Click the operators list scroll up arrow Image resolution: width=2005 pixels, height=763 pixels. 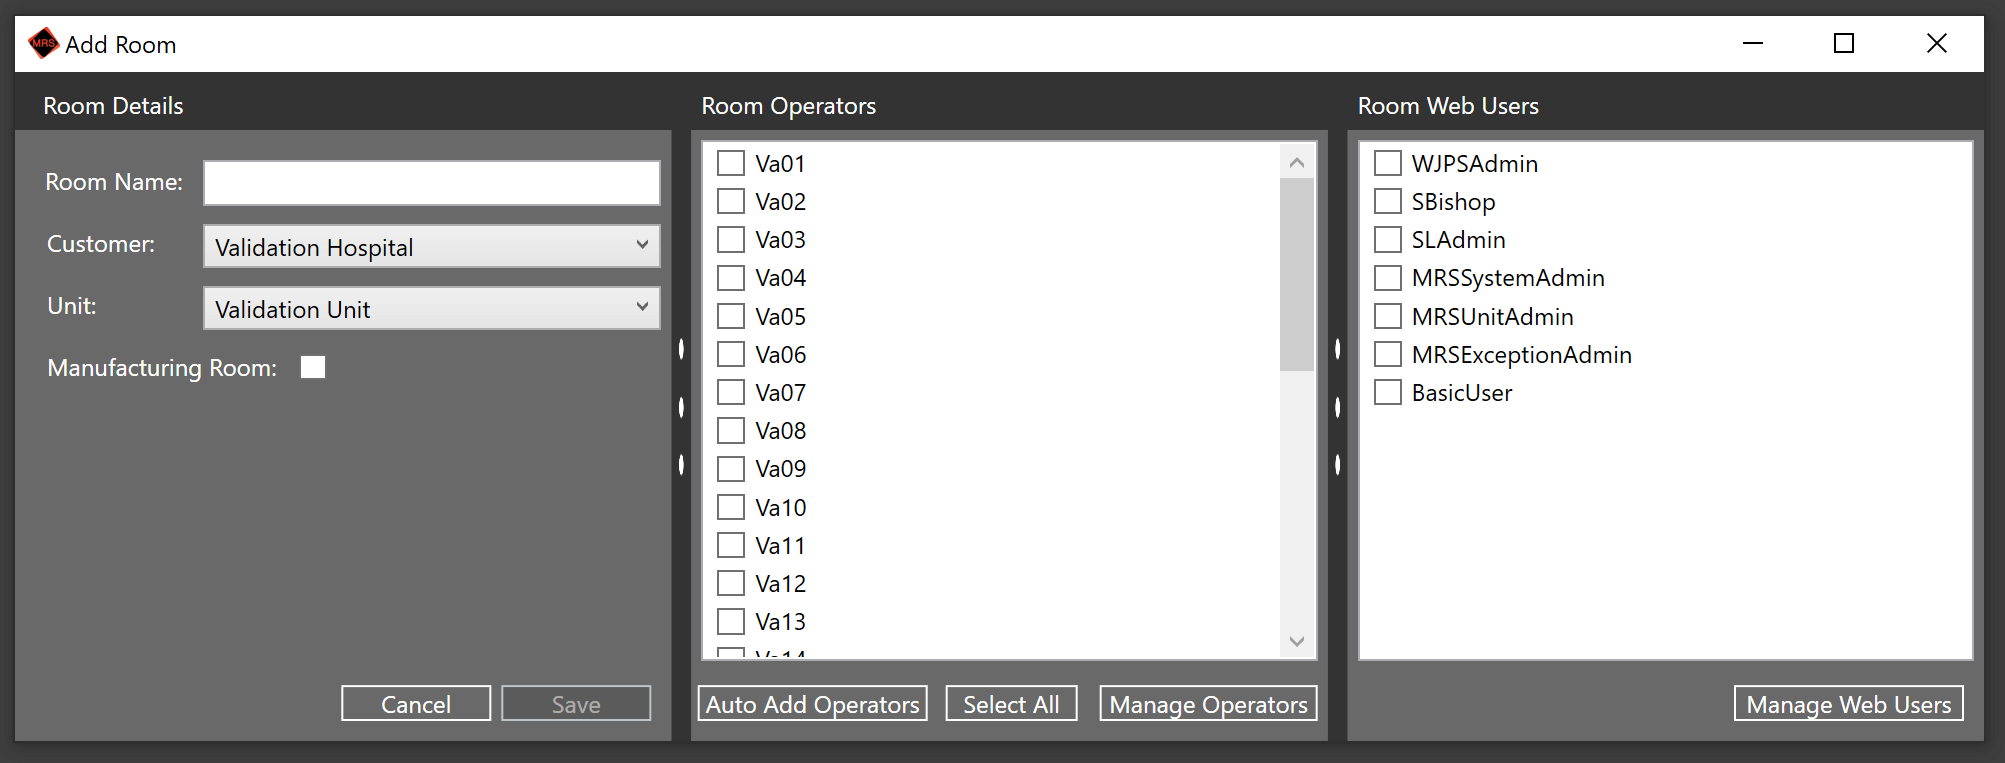tap(1297, 162)
